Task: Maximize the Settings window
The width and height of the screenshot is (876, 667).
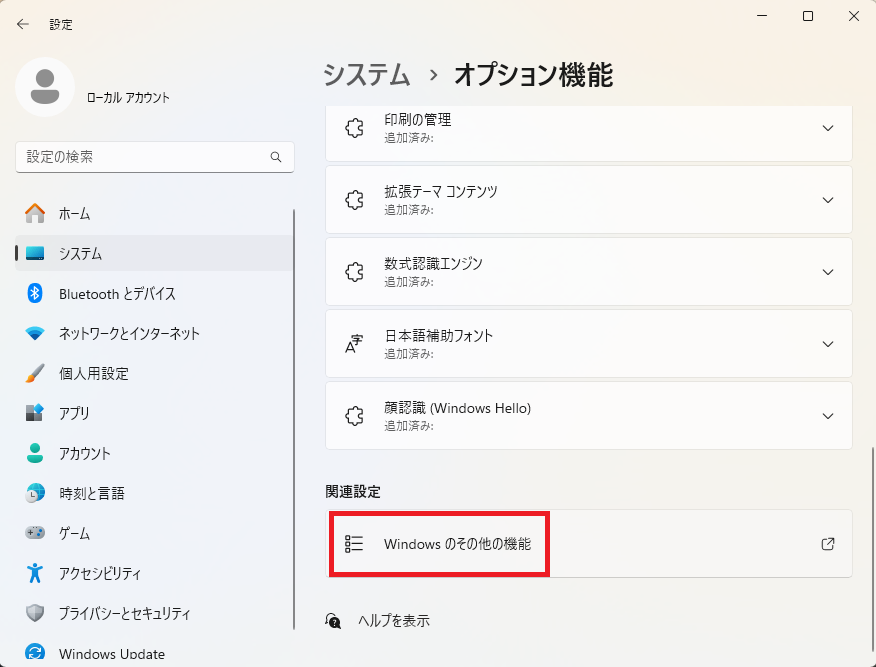Action: tap(808, 16)
